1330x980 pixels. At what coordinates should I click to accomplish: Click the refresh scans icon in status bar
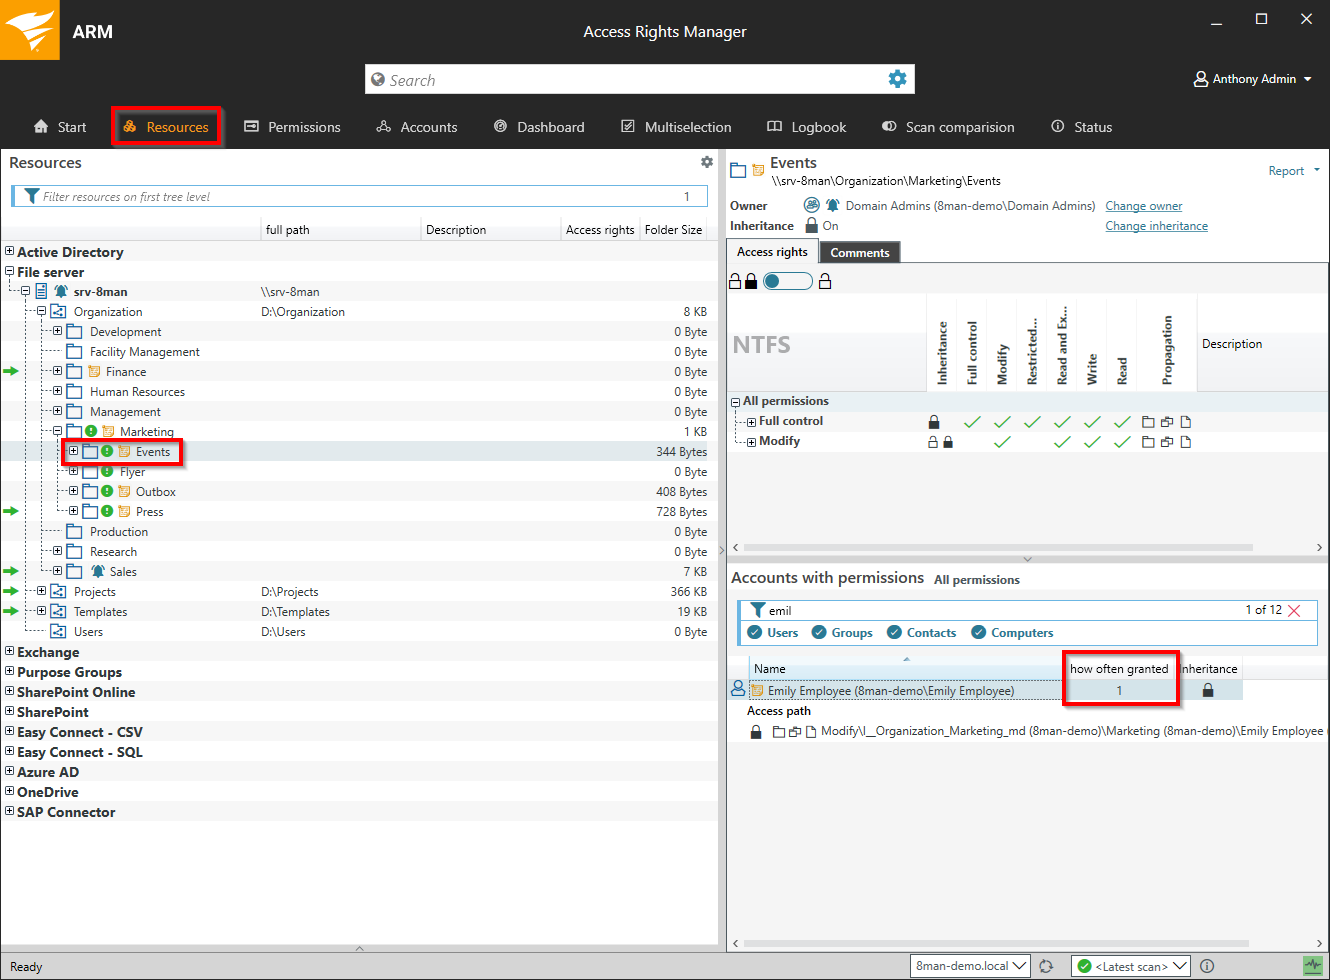(1047, 966)
